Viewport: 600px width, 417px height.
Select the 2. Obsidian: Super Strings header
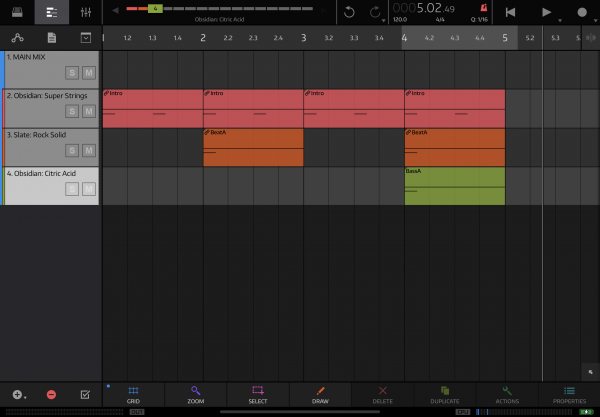[x=51, y=108]
